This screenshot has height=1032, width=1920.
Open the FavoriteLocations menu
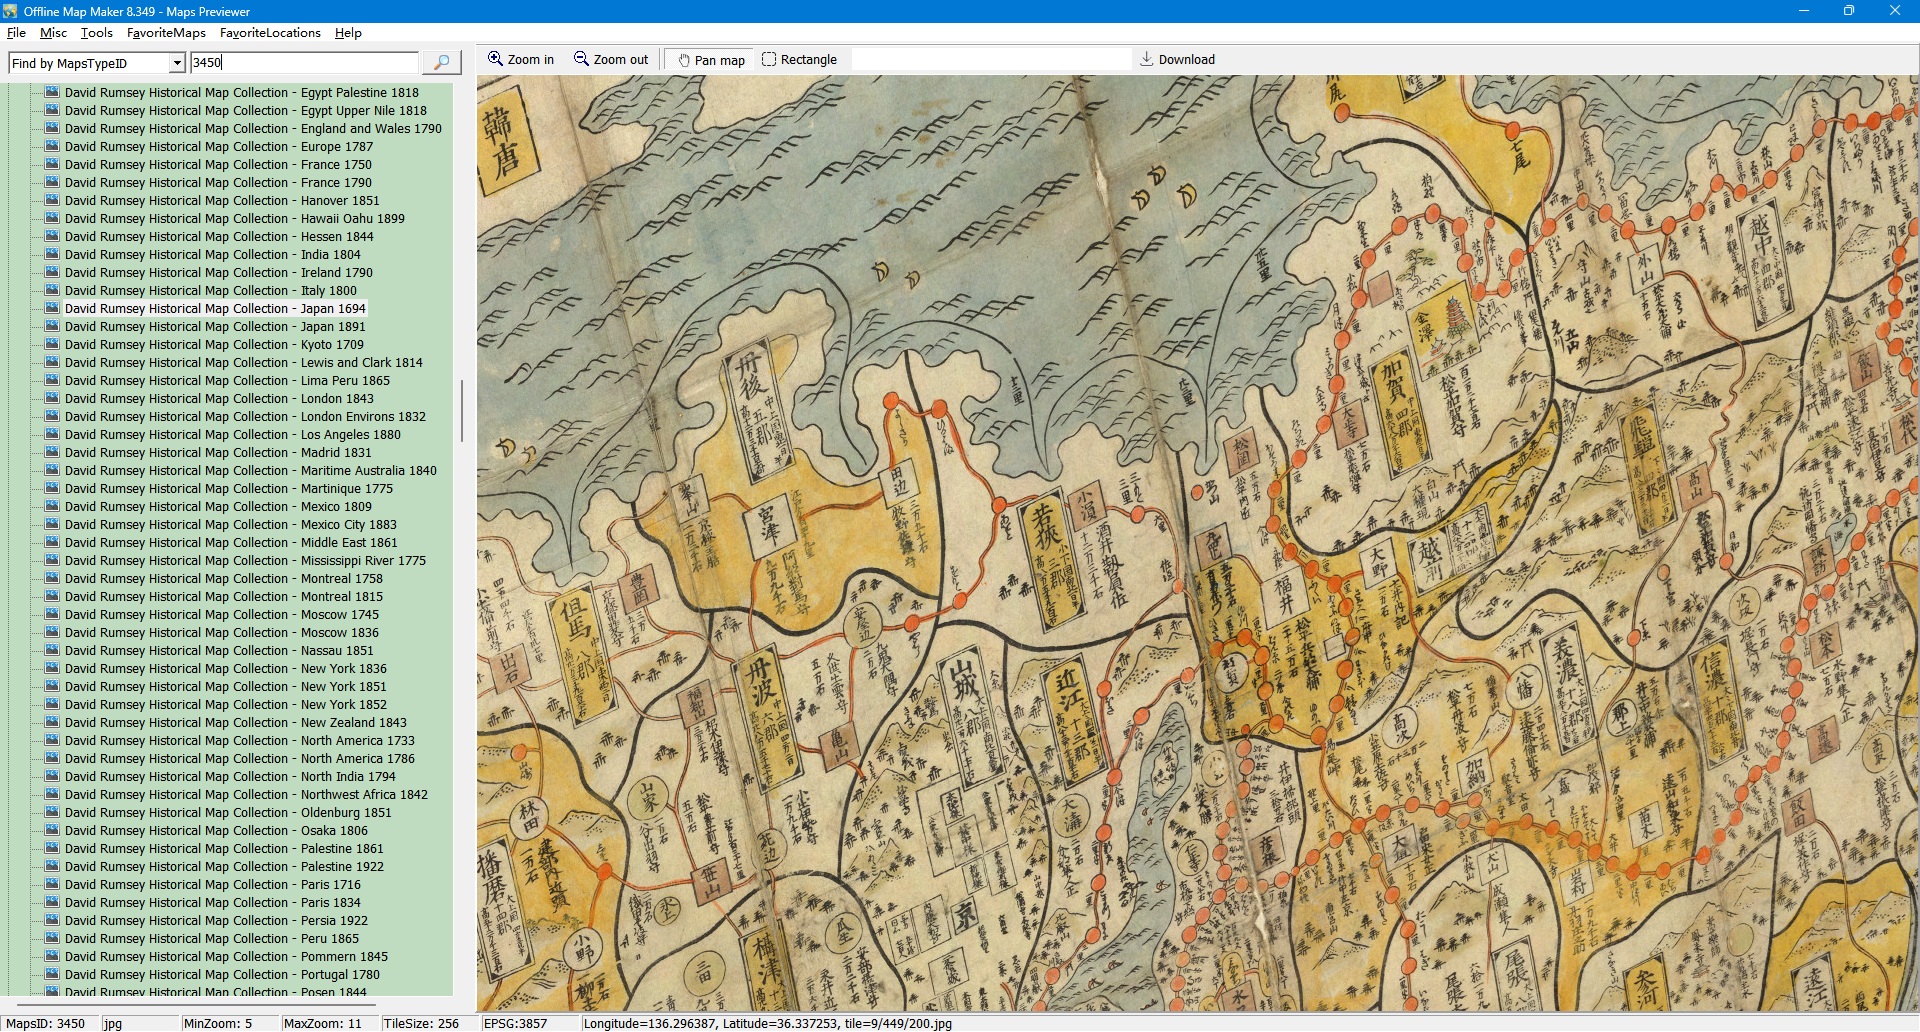pyautogui.click(x=270, y=33)
